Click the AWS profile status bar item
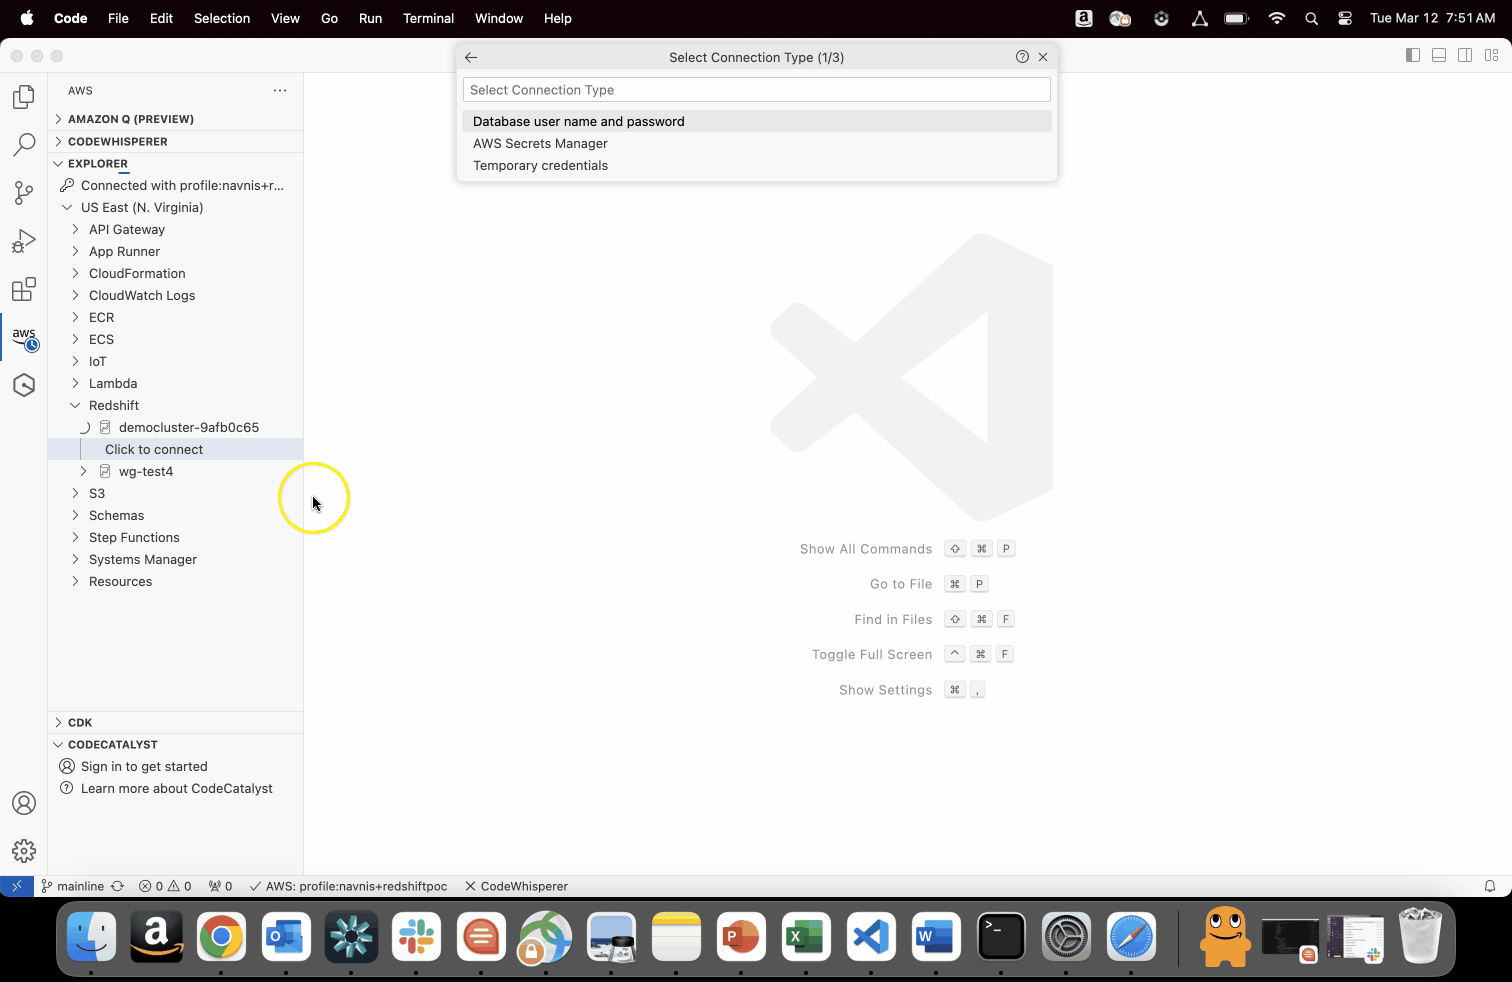Image resolution: width=1512 pixels, height=982 pixels. tap(348, 886)
